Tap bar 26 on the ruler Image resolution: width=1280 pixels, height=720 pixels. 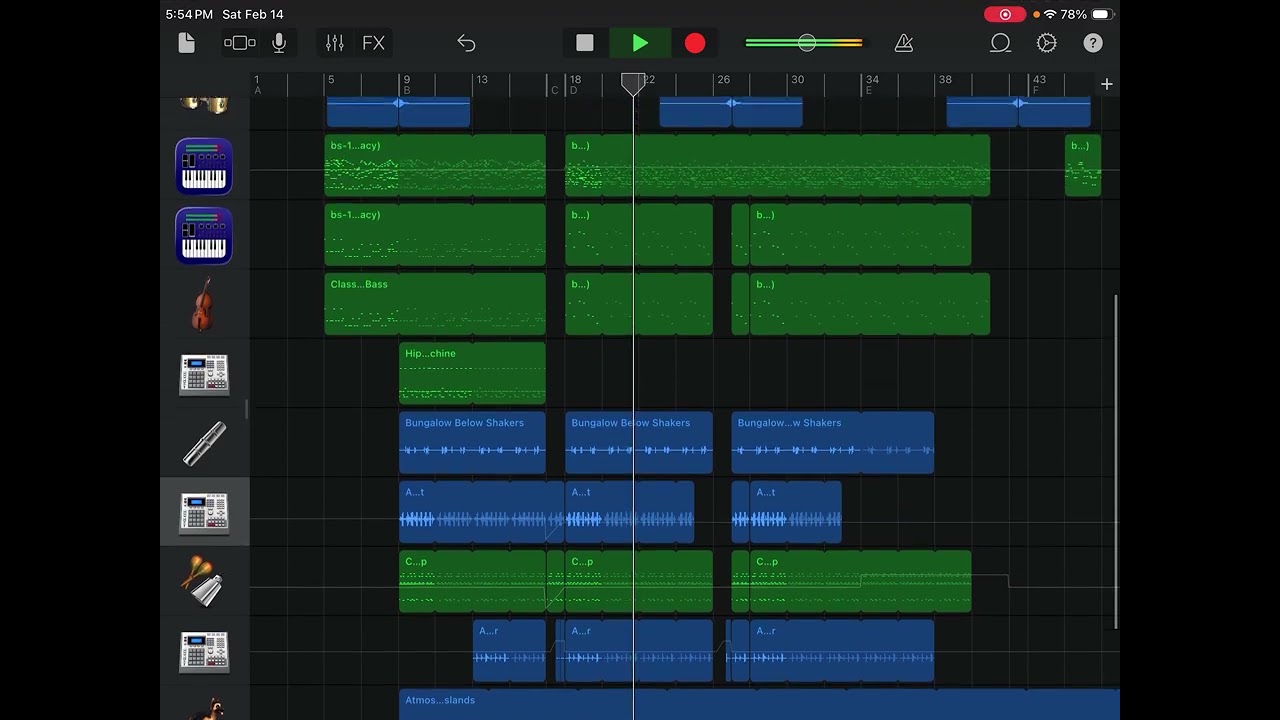coord(723,80)
